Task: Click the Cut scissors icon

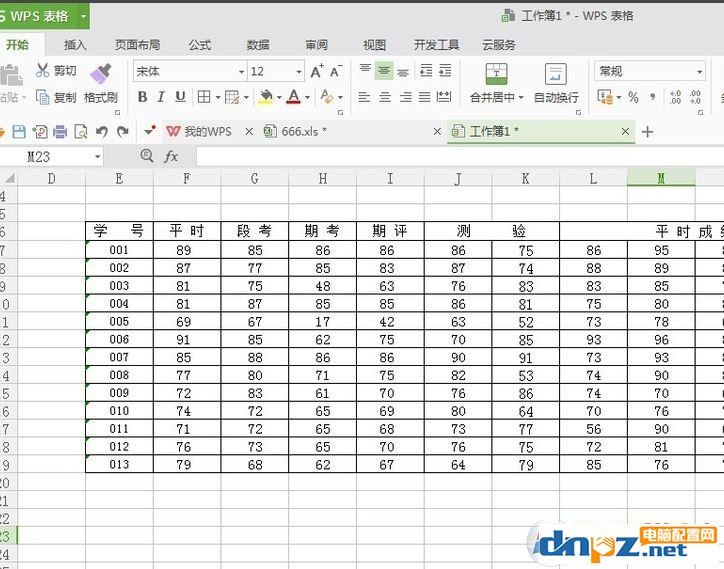Action: tap(42, 70)
